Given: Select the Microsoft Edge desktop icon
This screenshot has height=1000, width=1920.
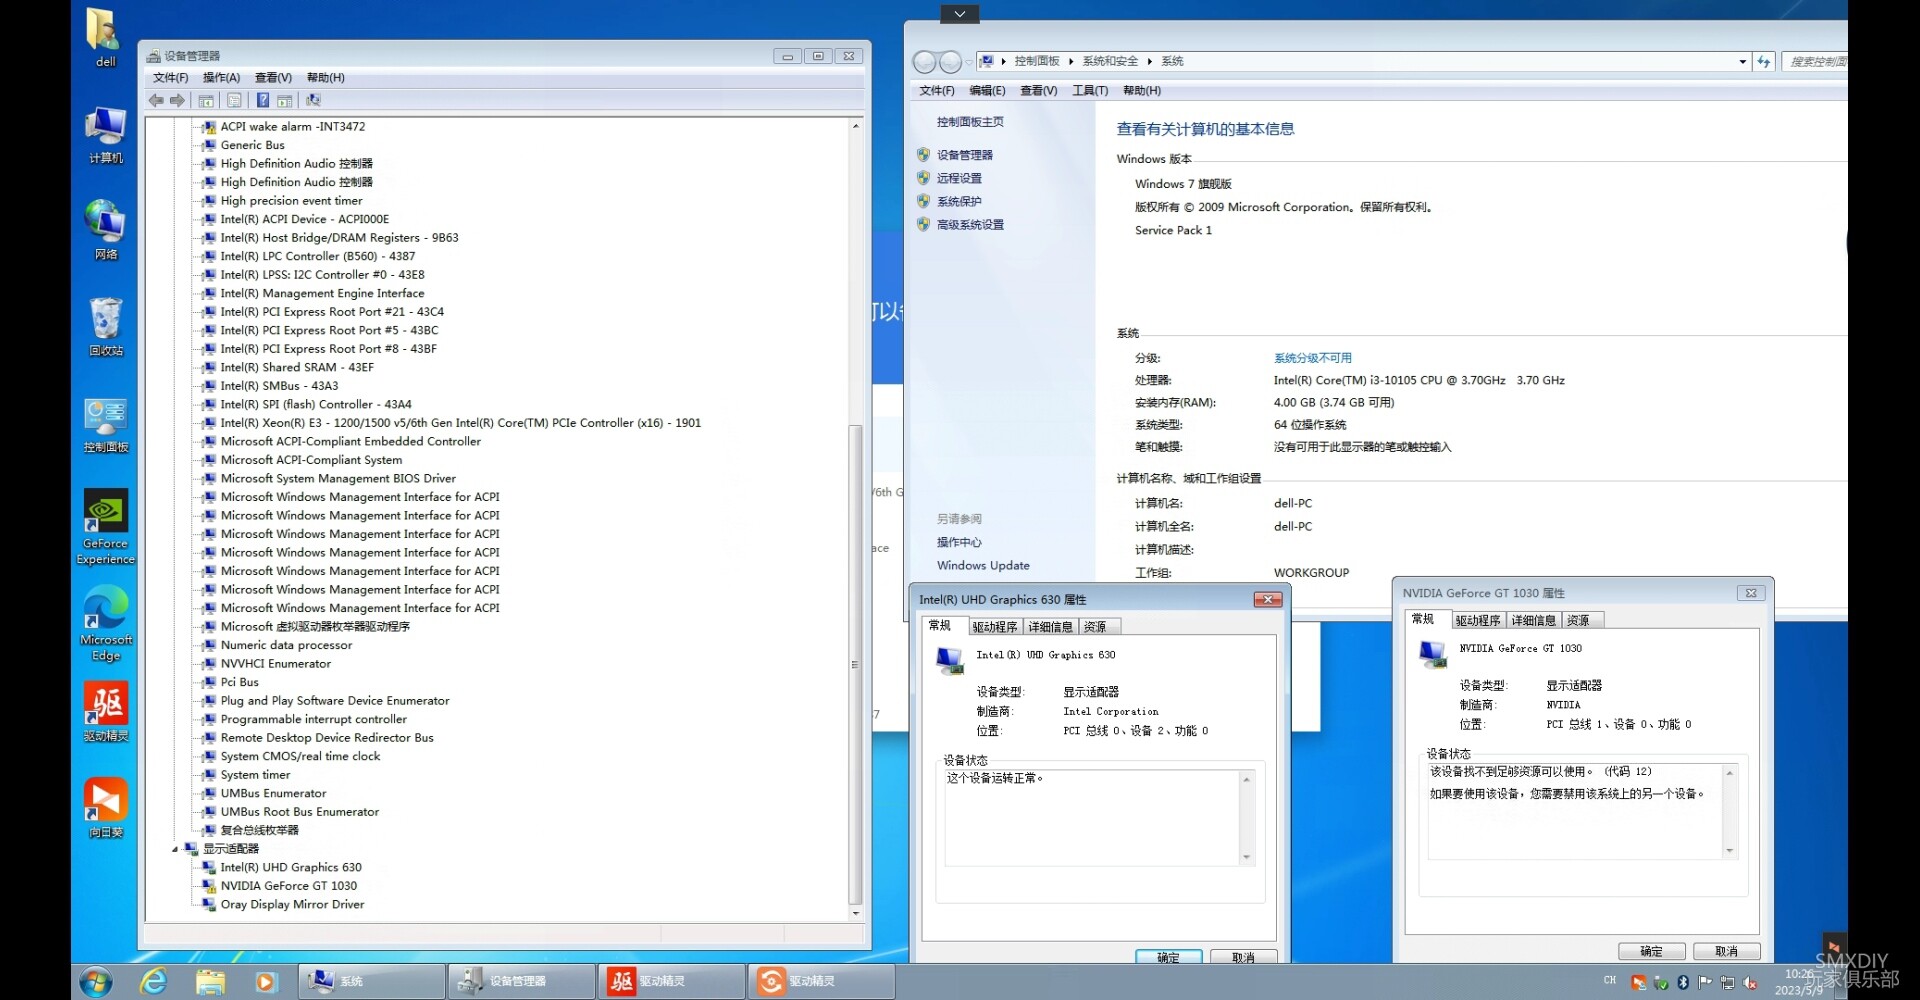Looking at the screenshot, I should click(105, 624).
